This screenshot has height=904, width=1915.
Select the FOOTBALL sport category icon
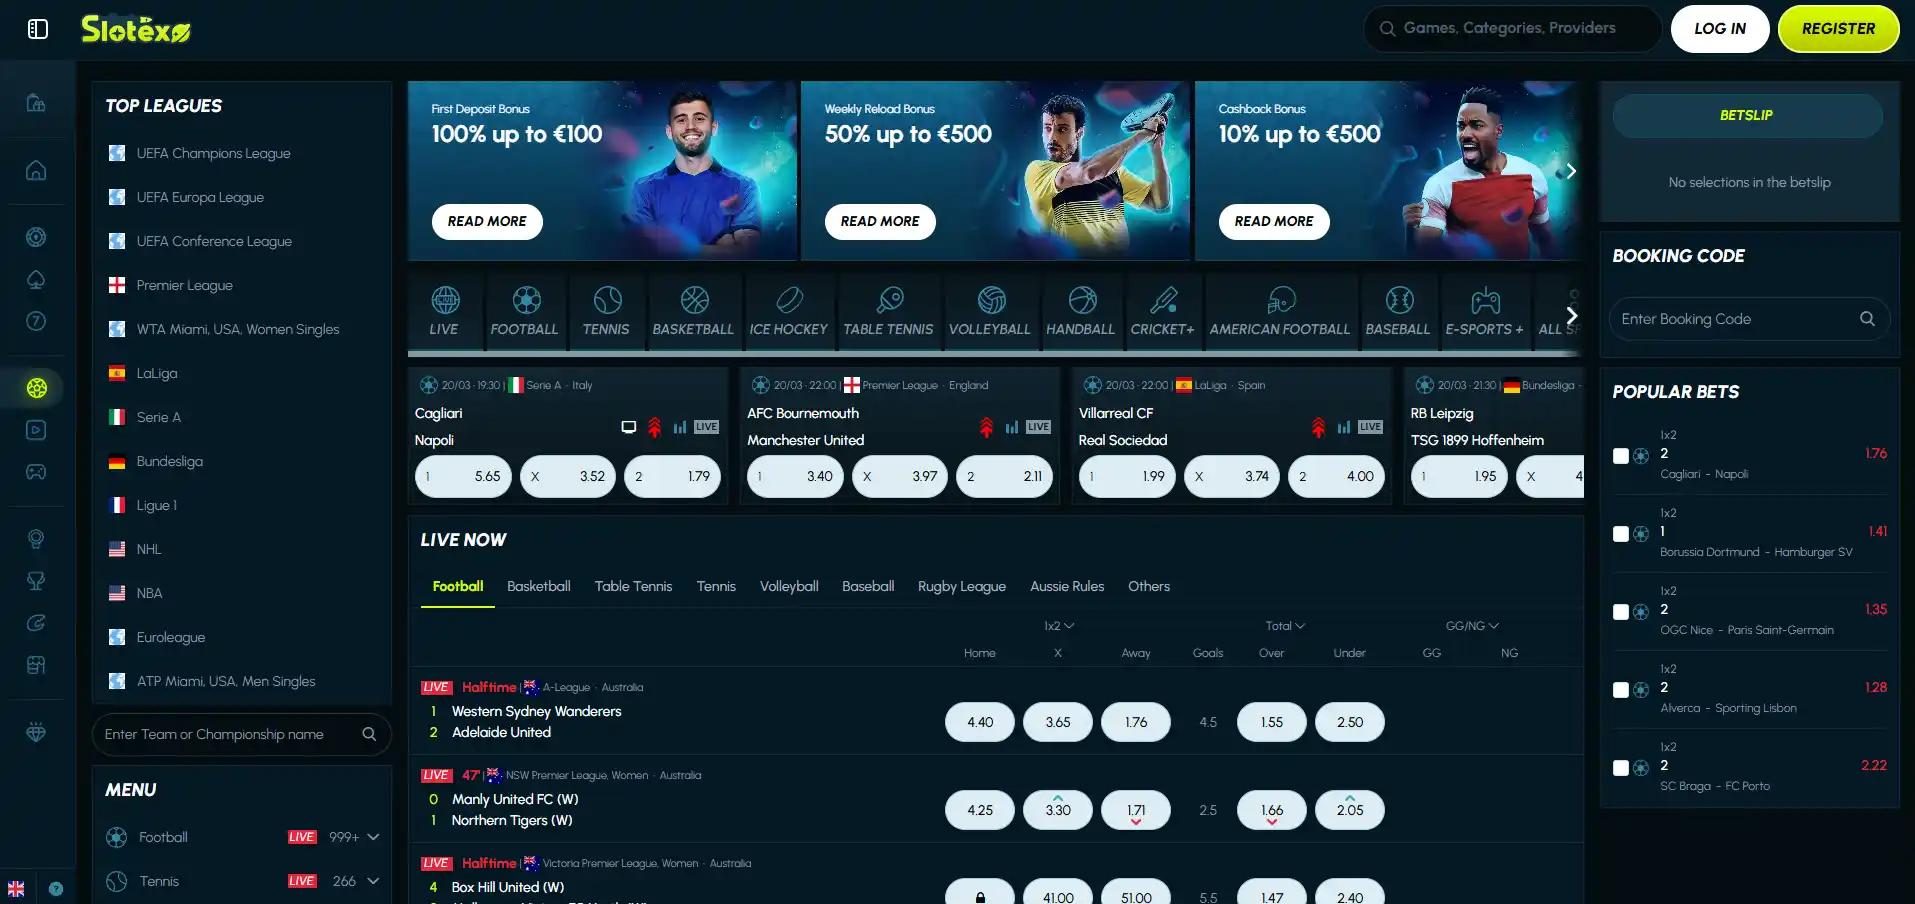526,300
